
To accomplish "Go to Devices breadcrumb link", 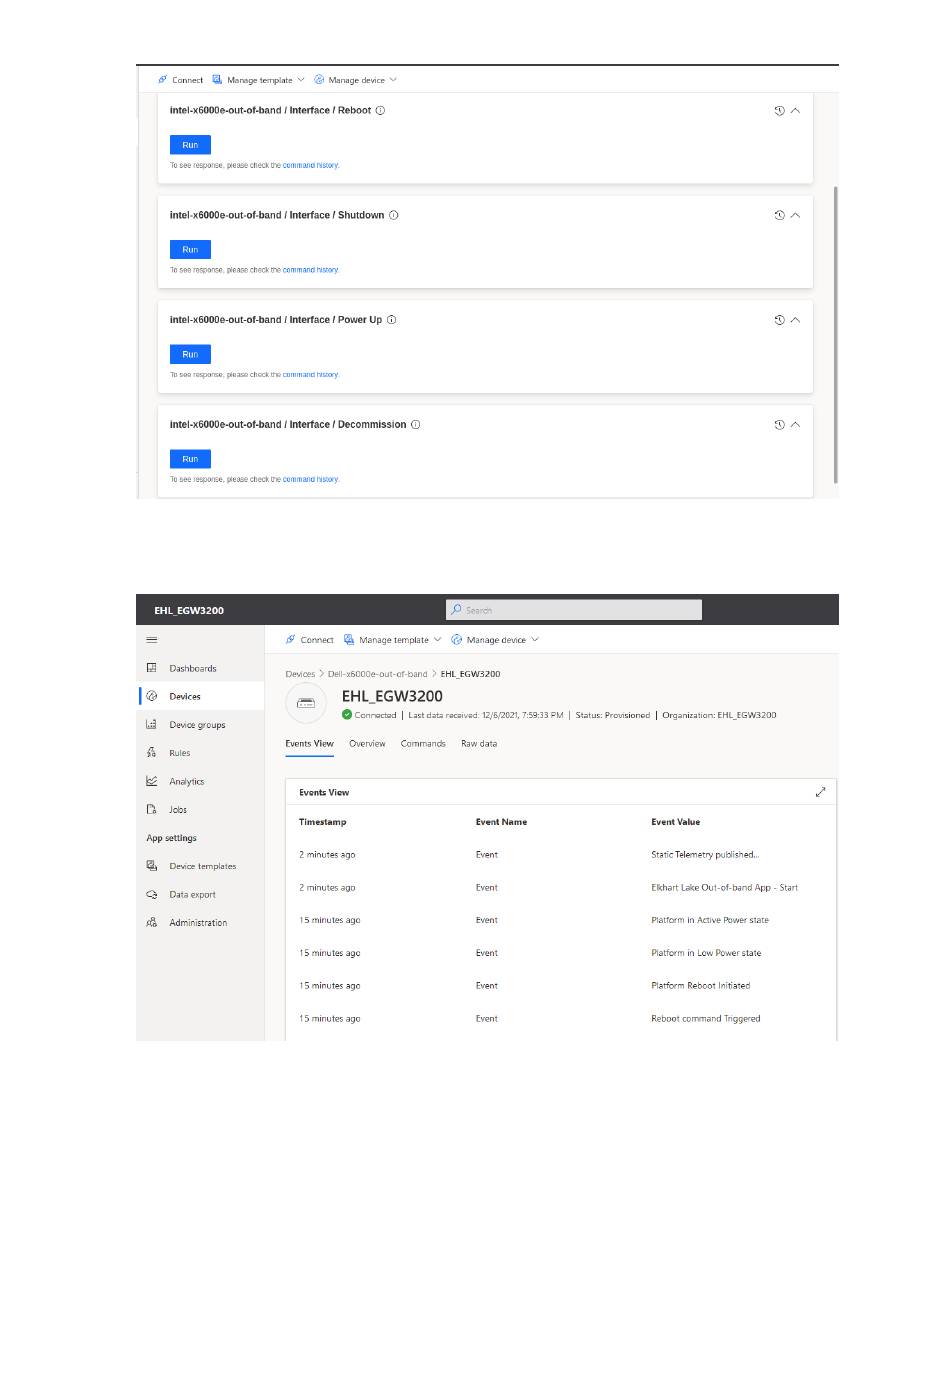I will [300, 674].
